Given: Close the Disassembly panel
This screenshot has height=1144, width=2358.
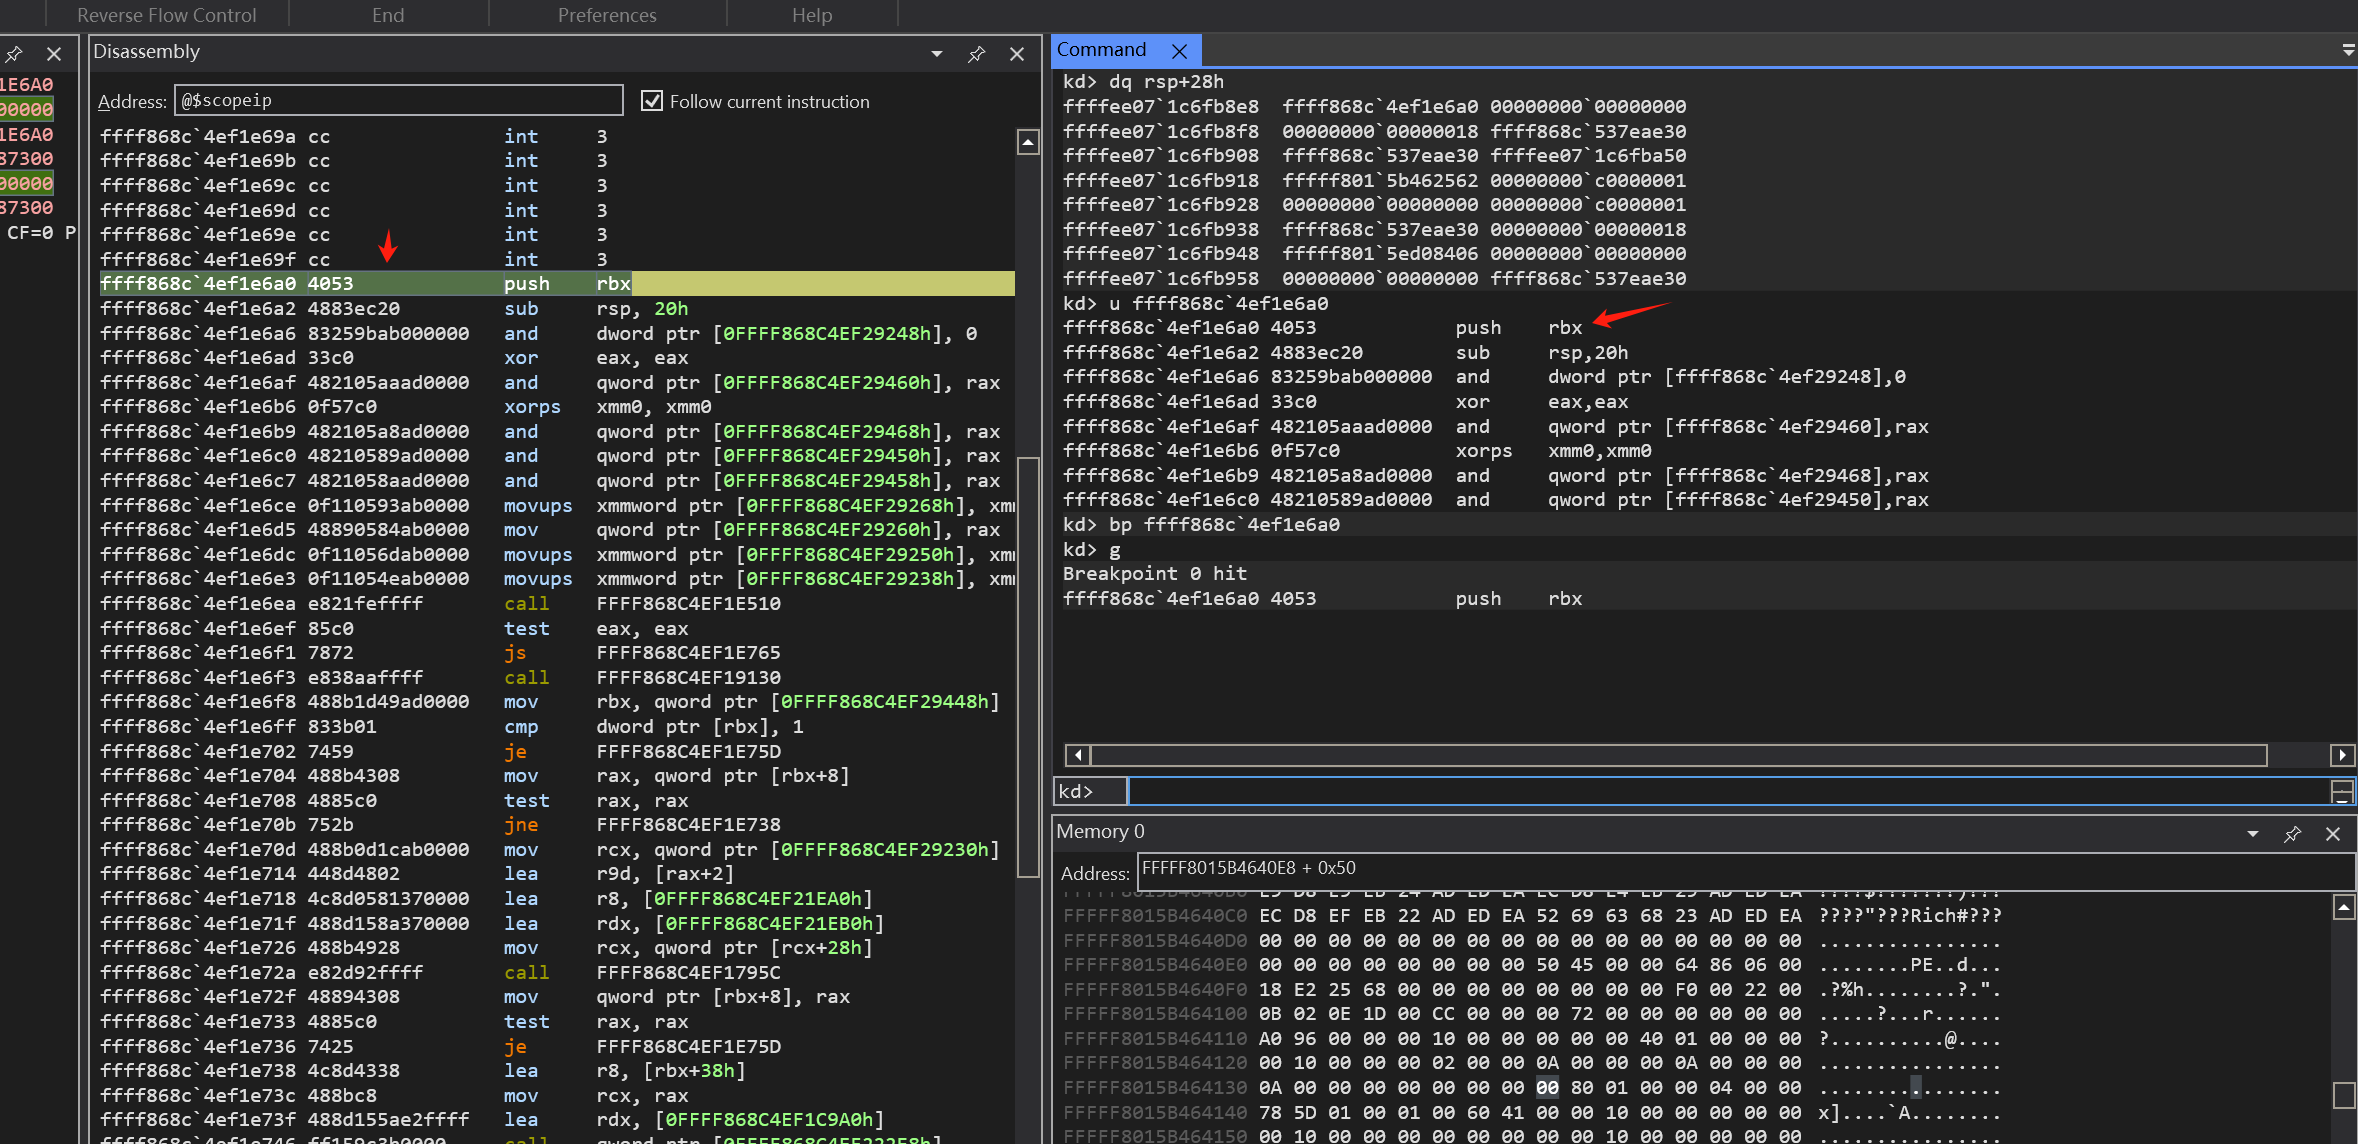Looking at the screenshot, I should coord(1017,54).
